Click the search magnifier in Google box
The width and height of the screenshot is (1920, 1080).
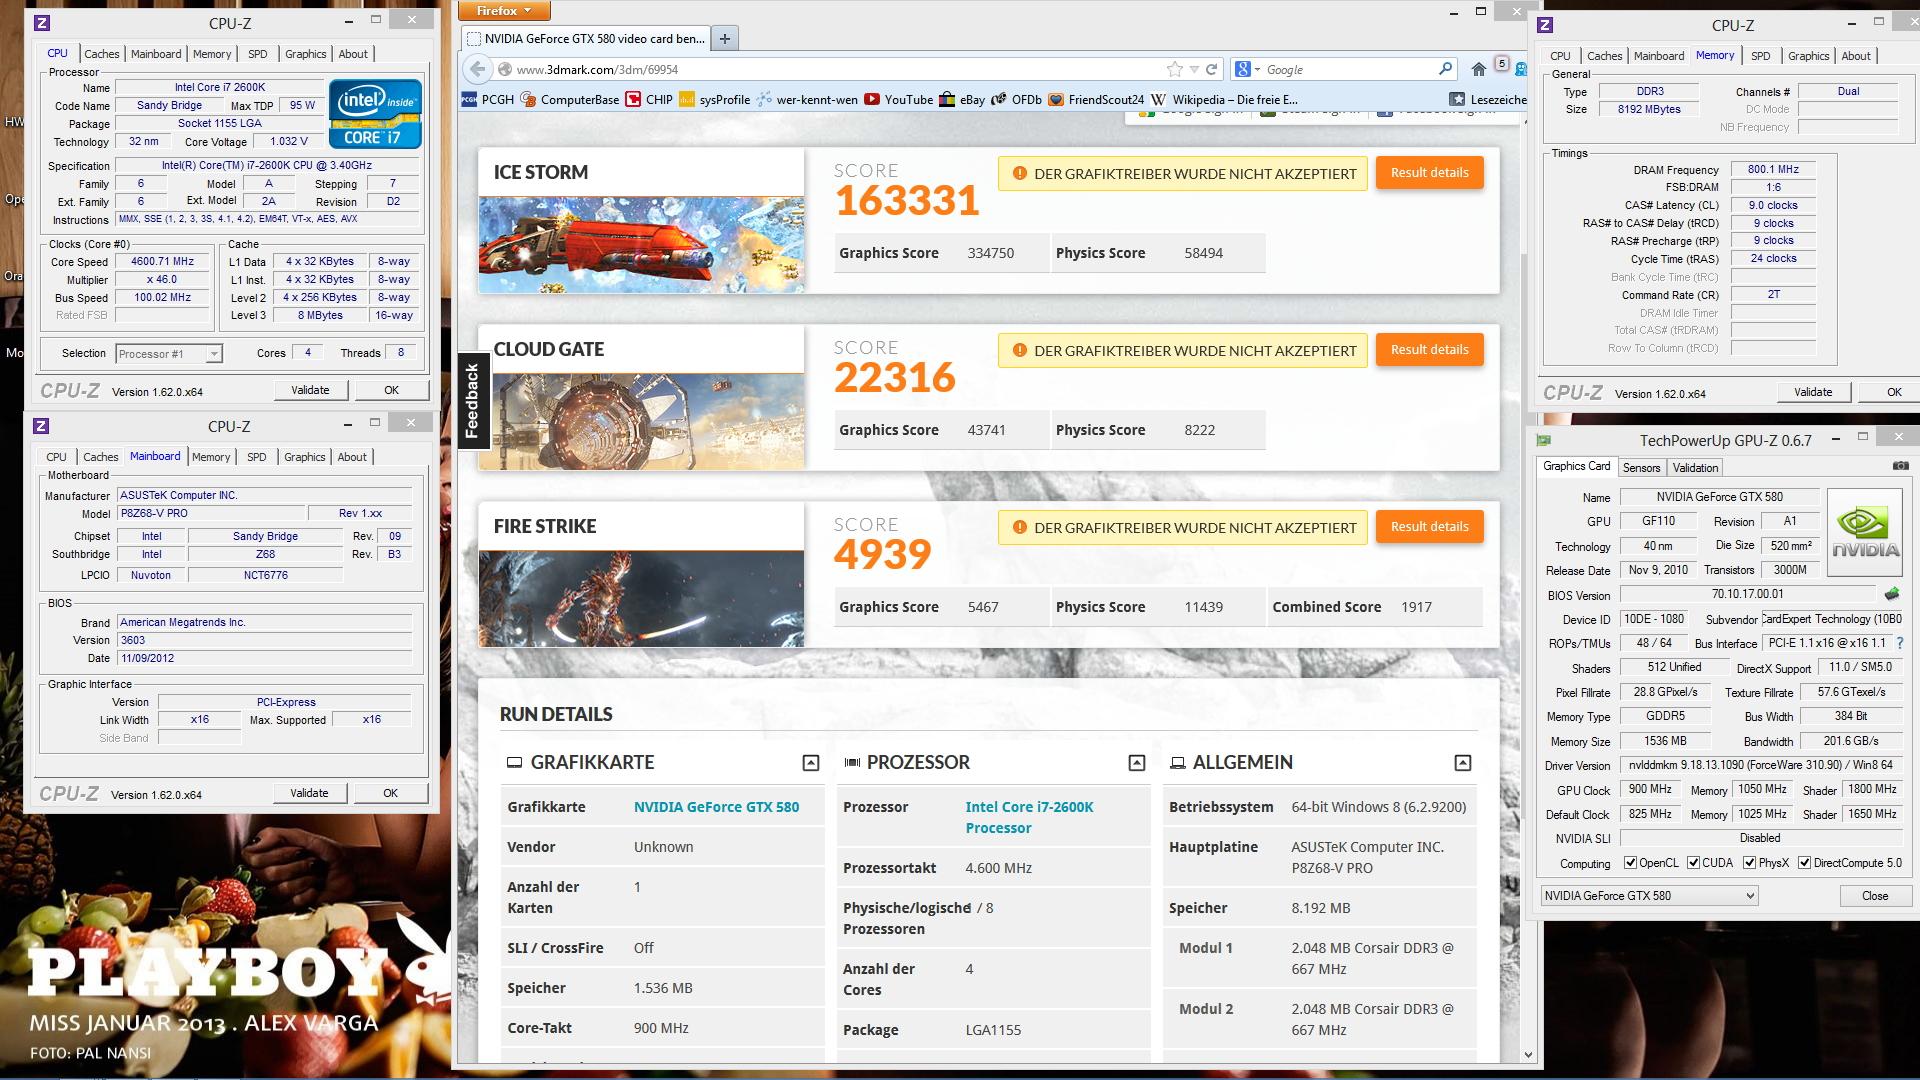[1445, 69]
